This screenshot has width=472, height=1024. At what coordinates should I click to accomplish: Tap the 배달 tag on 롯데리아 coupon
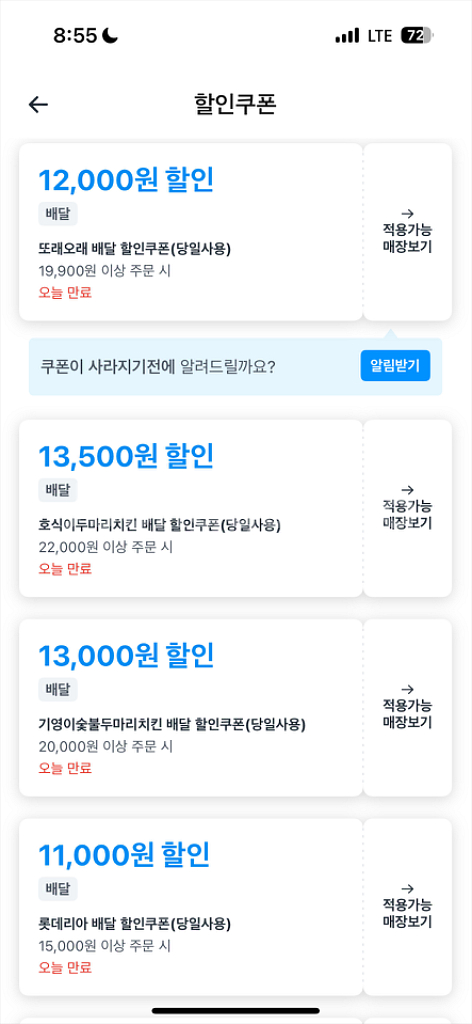click(x=58, y=889)
